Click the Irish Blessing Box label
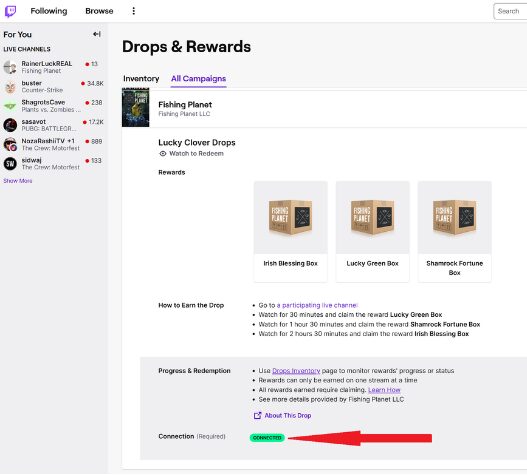The image size is (527, 475). pyautogui.click(x=291, y=264)
